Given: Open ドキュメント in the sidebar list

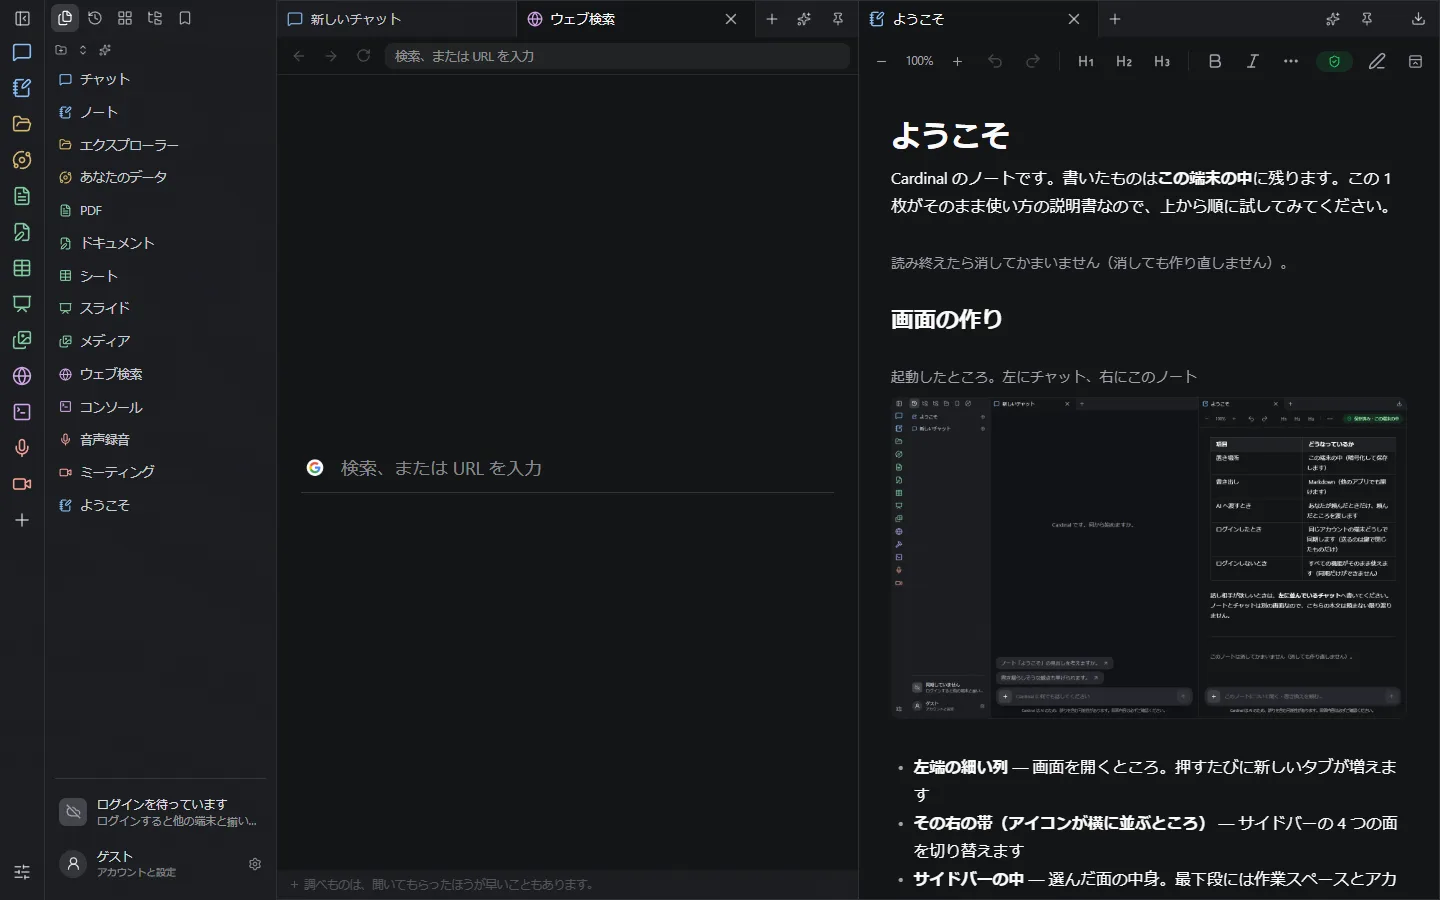Looking at the screenshot, I should coord(161,243).
